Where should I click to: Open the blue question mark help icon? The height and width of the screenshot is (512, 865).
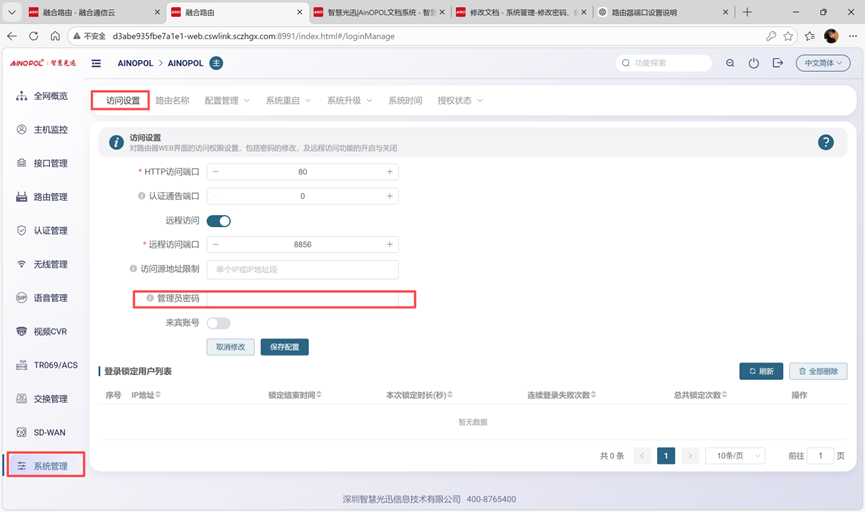click(825, 143)
